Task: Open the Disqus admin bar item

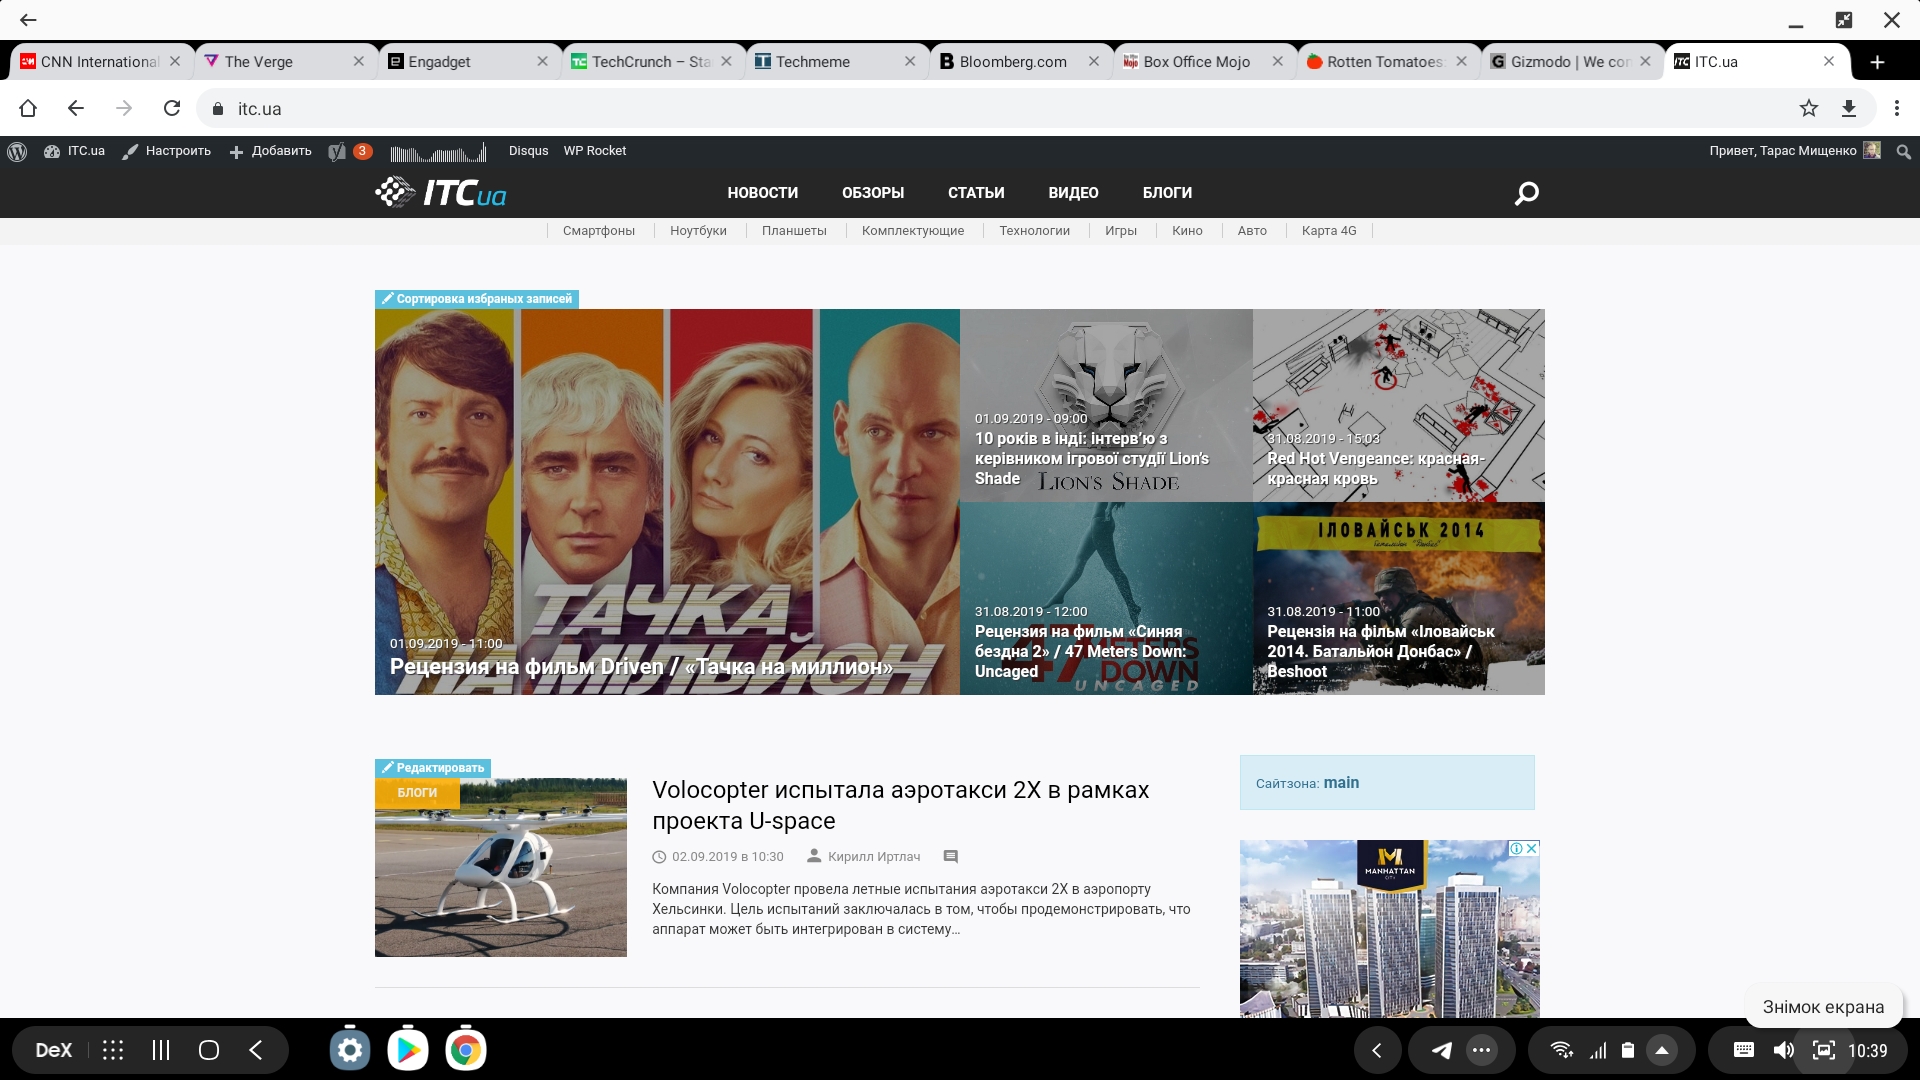Action: click(x=528, y=151)
